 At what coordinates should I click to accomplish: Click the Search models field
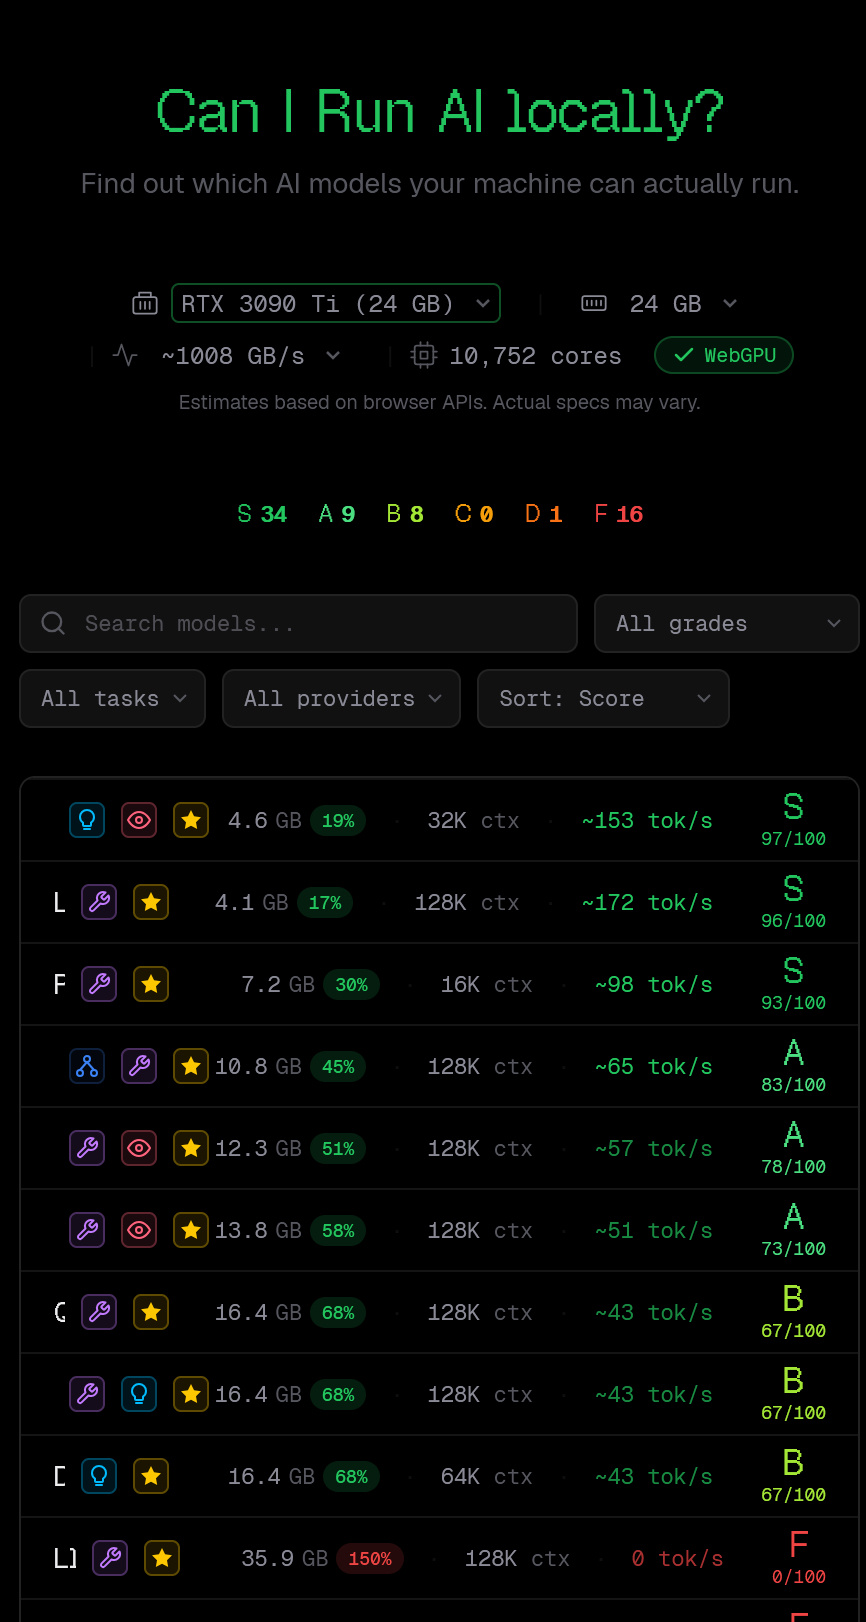coord(298,624)
